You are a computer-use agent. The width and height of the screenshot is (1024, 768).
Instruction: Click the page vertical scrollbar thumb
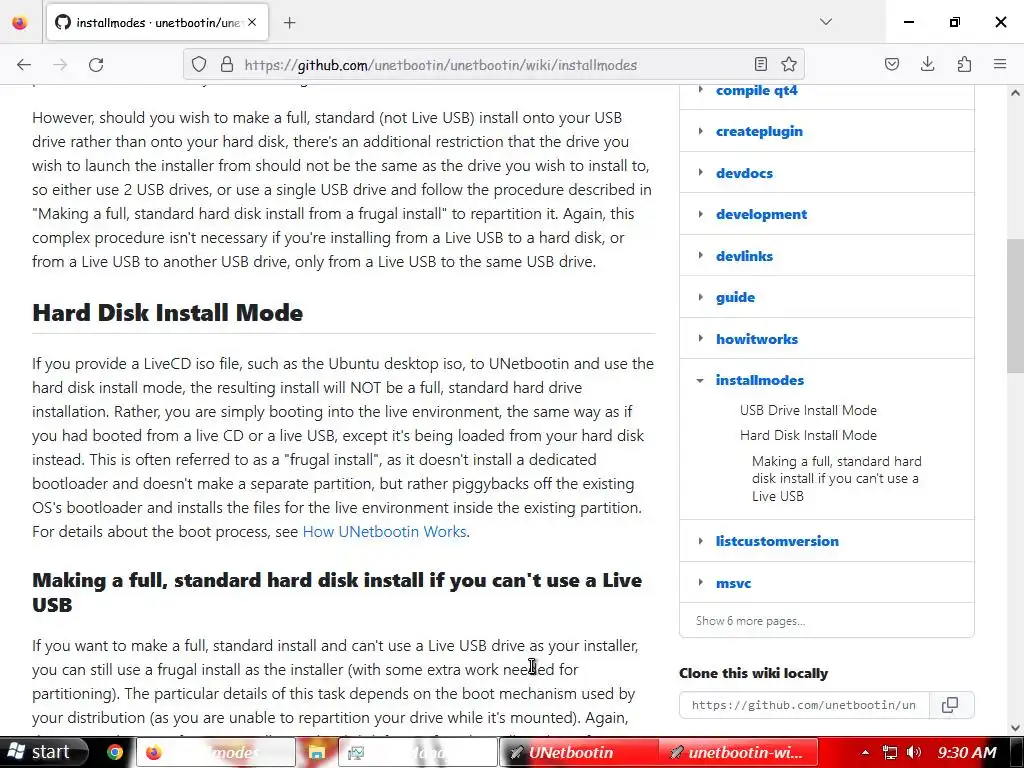[1015, 306]
